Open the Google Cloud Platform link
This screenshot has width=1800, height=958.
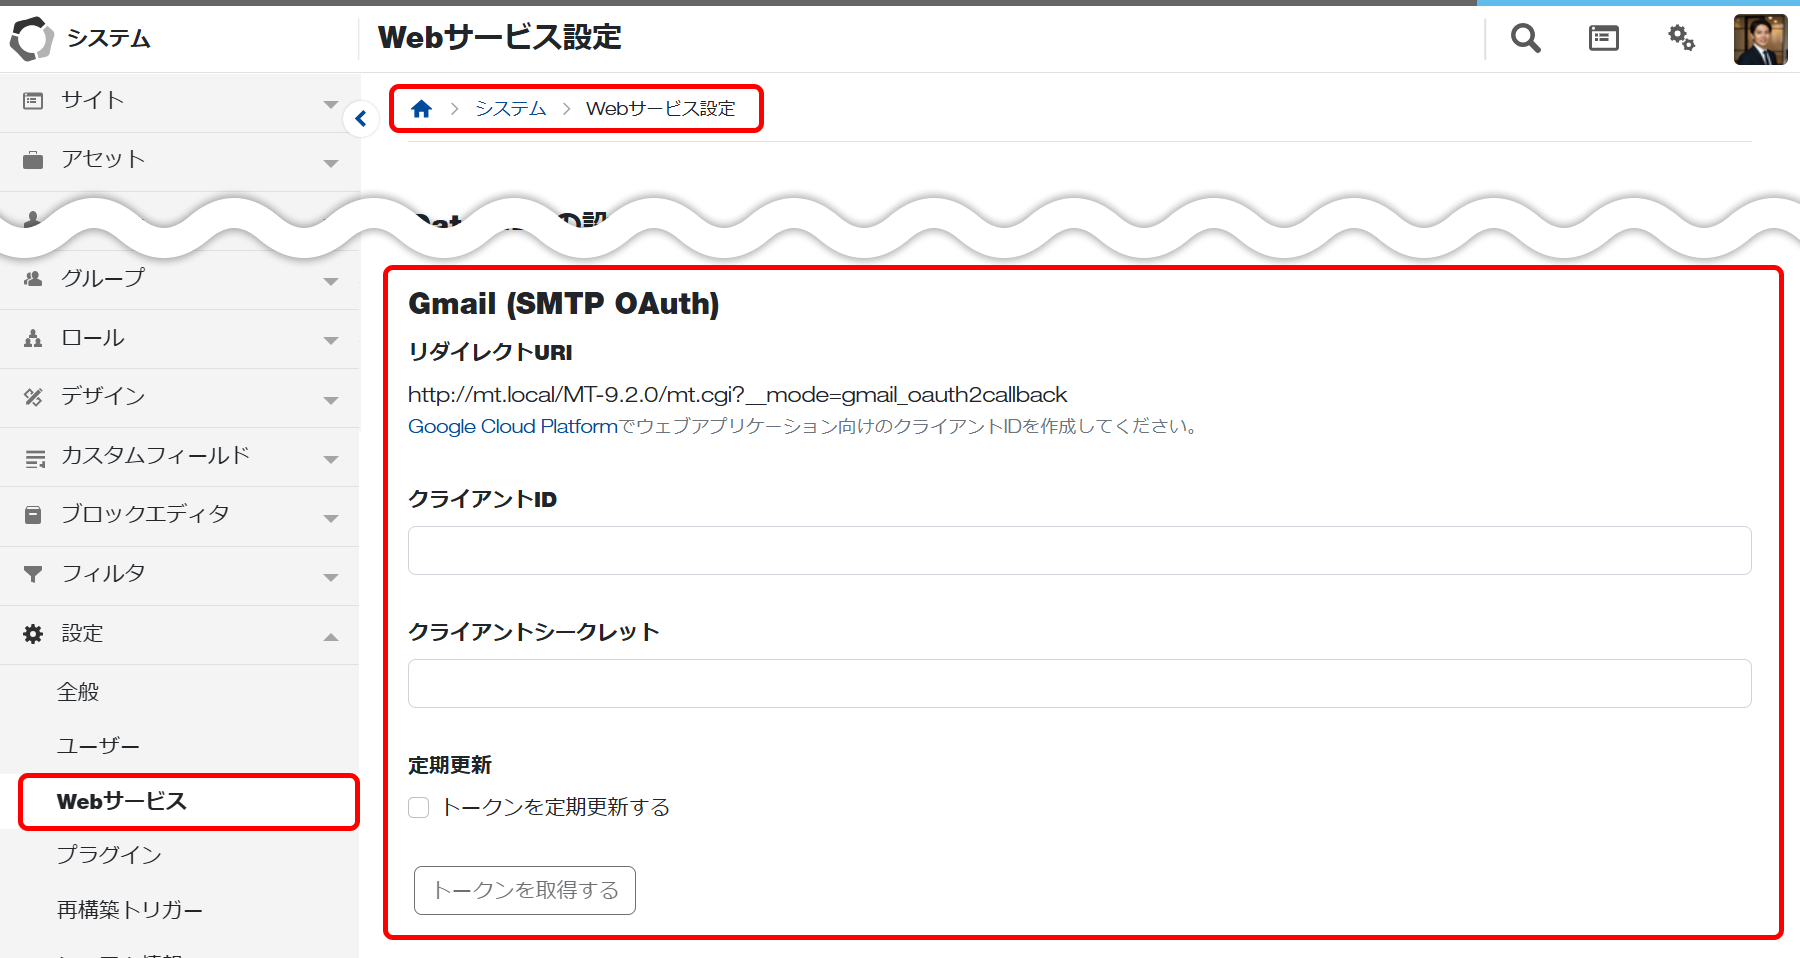coord(513,426)
